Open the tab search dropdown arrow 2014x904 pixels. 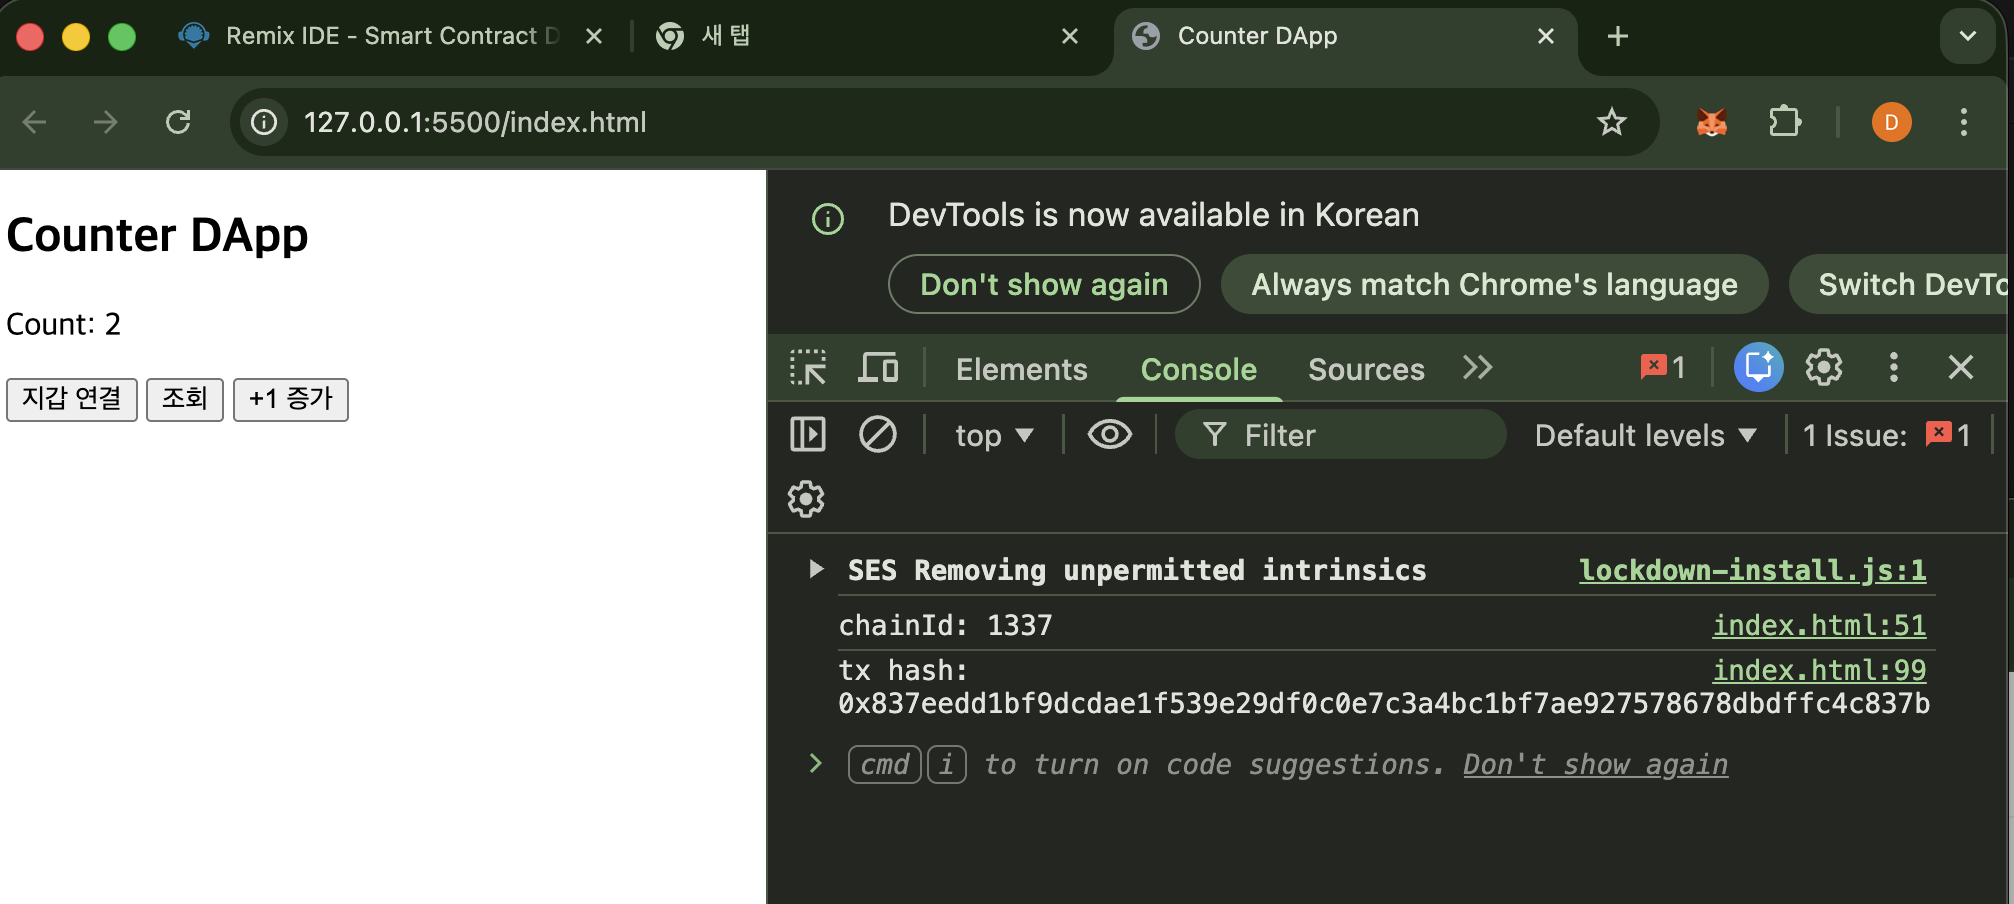click(x=1967, y=37)
